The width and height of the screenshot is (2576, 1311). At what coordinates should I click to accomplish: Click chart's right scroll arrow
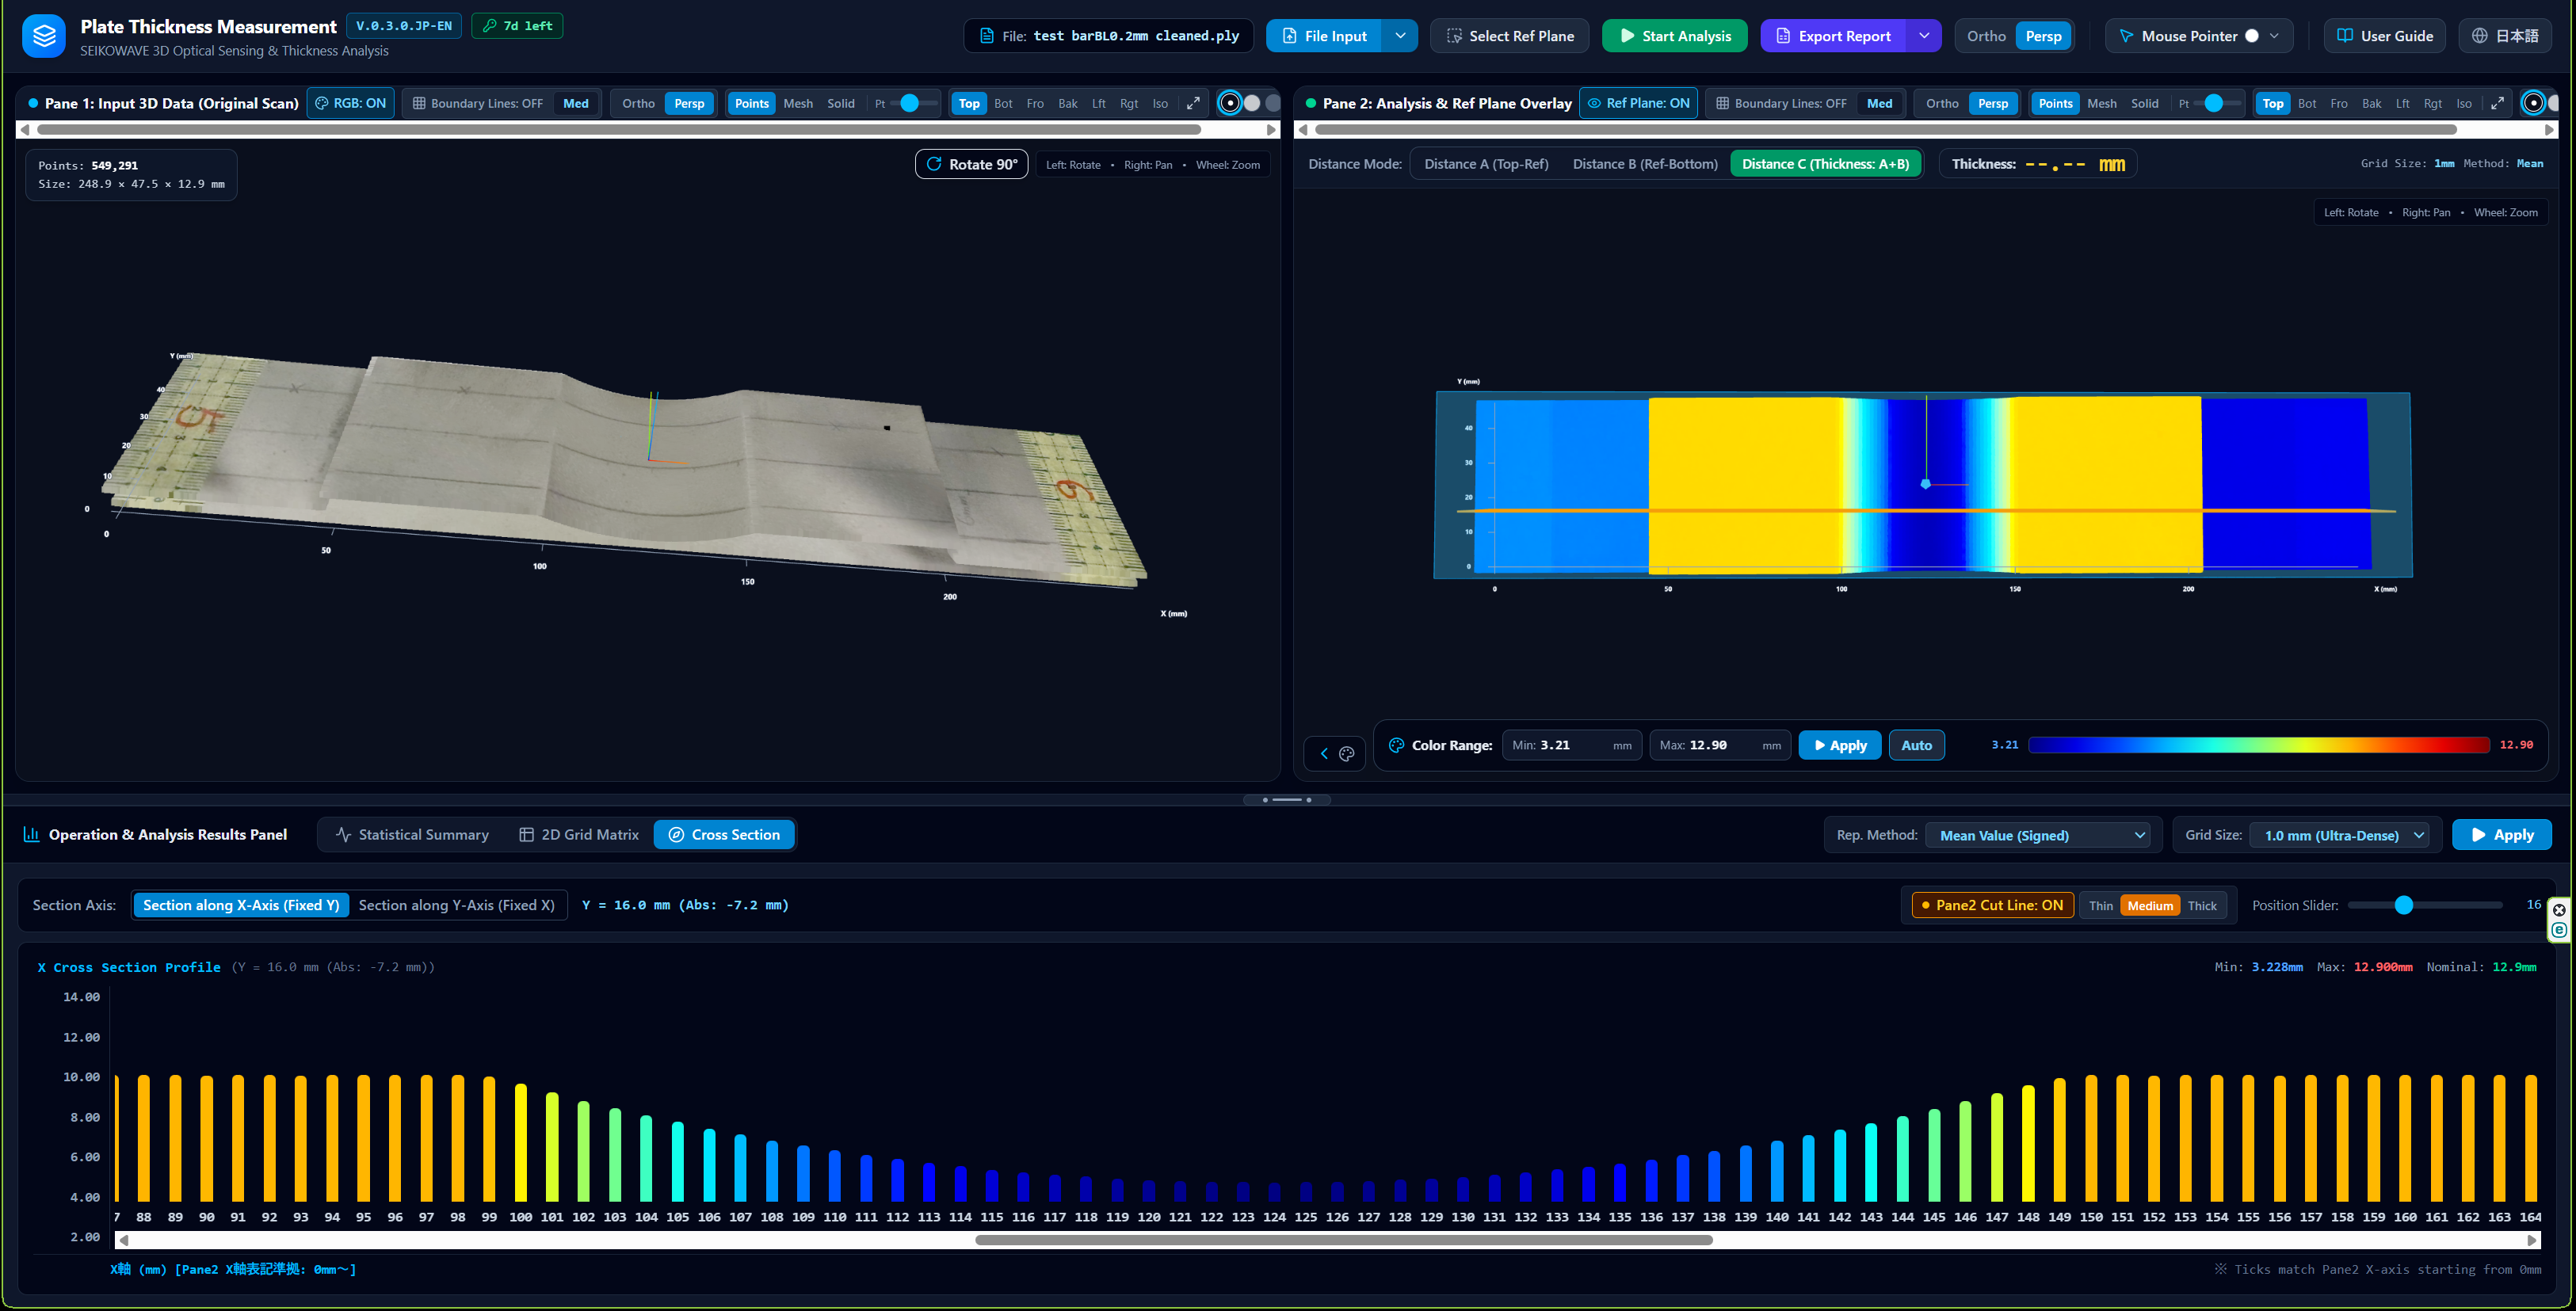[2532, 1240]
